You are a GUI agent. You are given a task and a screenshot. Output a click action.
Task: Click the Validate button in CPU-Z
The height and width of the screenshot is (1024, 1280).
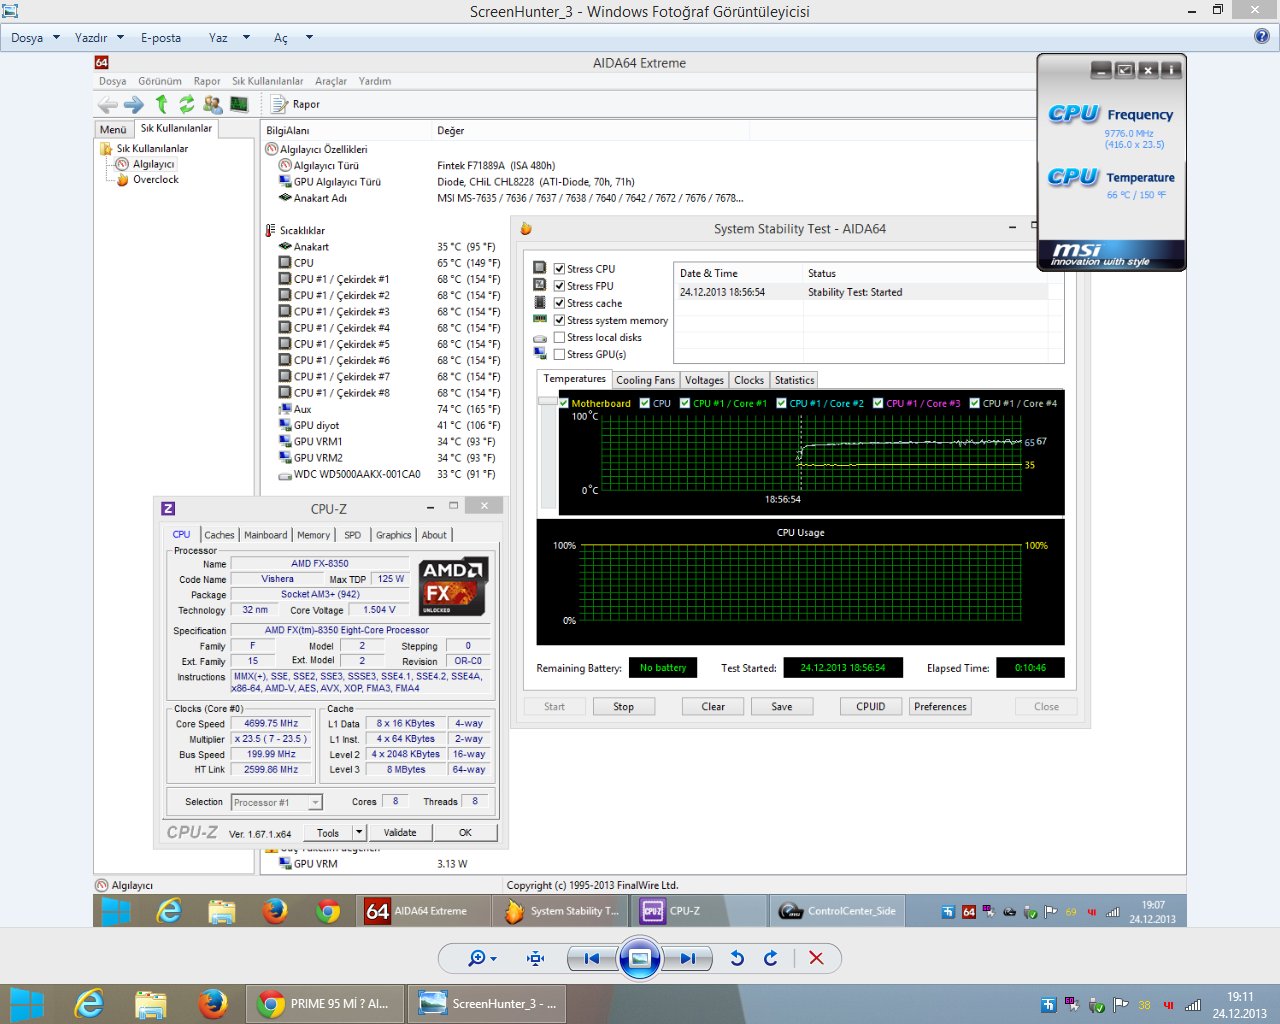tap(400, 832)
